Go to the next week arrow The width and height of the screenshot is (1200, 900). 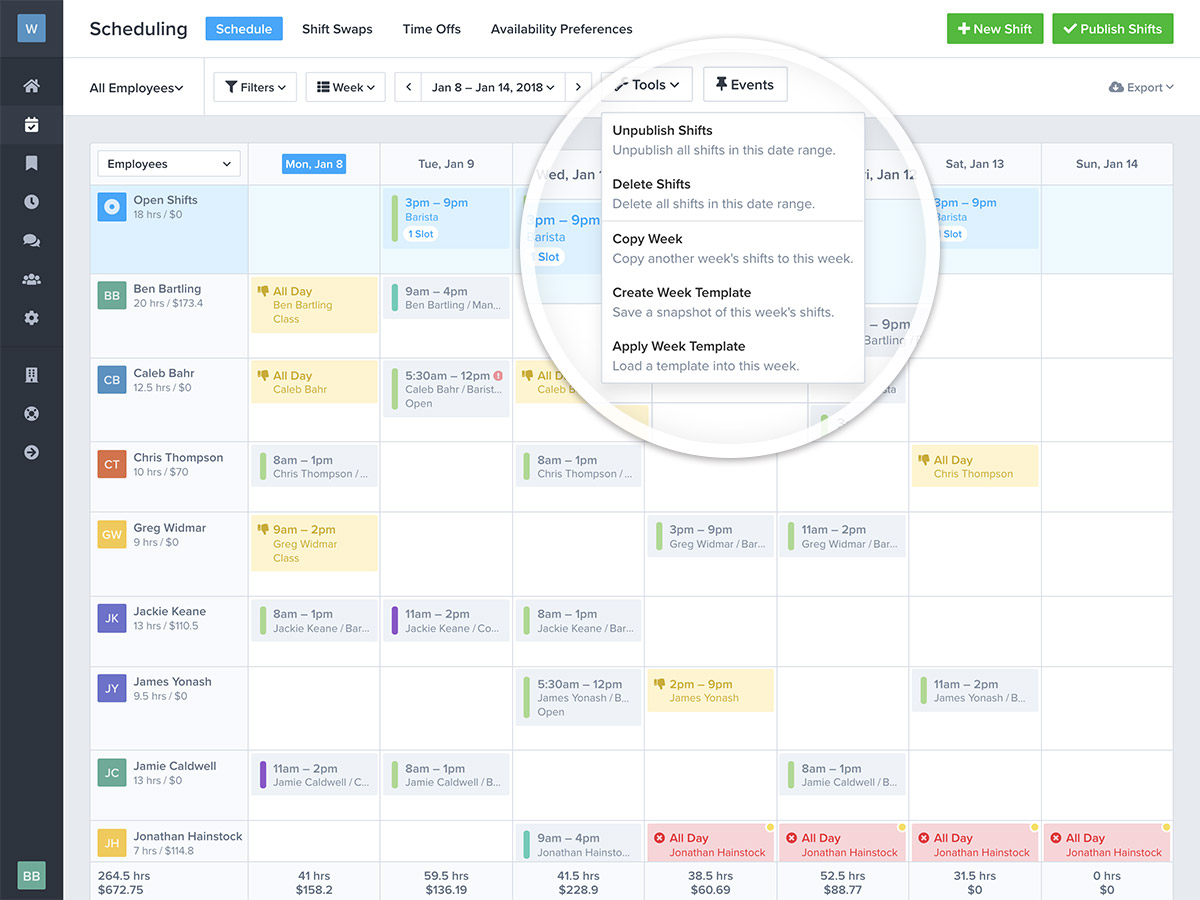(578, 87)
